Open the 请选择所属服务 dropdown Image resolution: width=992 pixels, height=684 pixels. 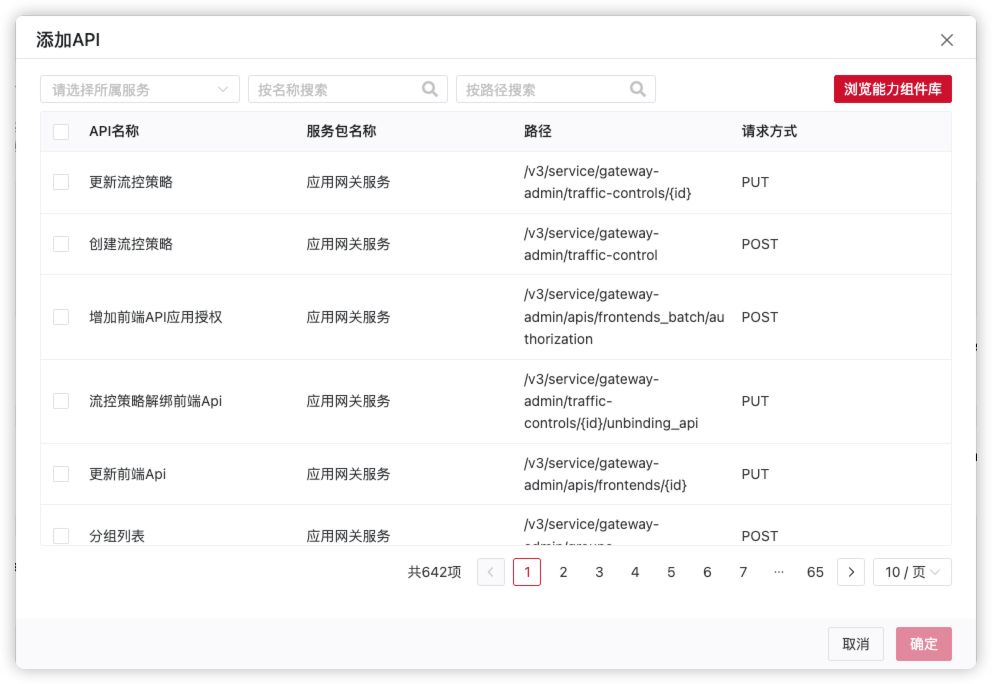pyautogui.click(x=138, y=88)
